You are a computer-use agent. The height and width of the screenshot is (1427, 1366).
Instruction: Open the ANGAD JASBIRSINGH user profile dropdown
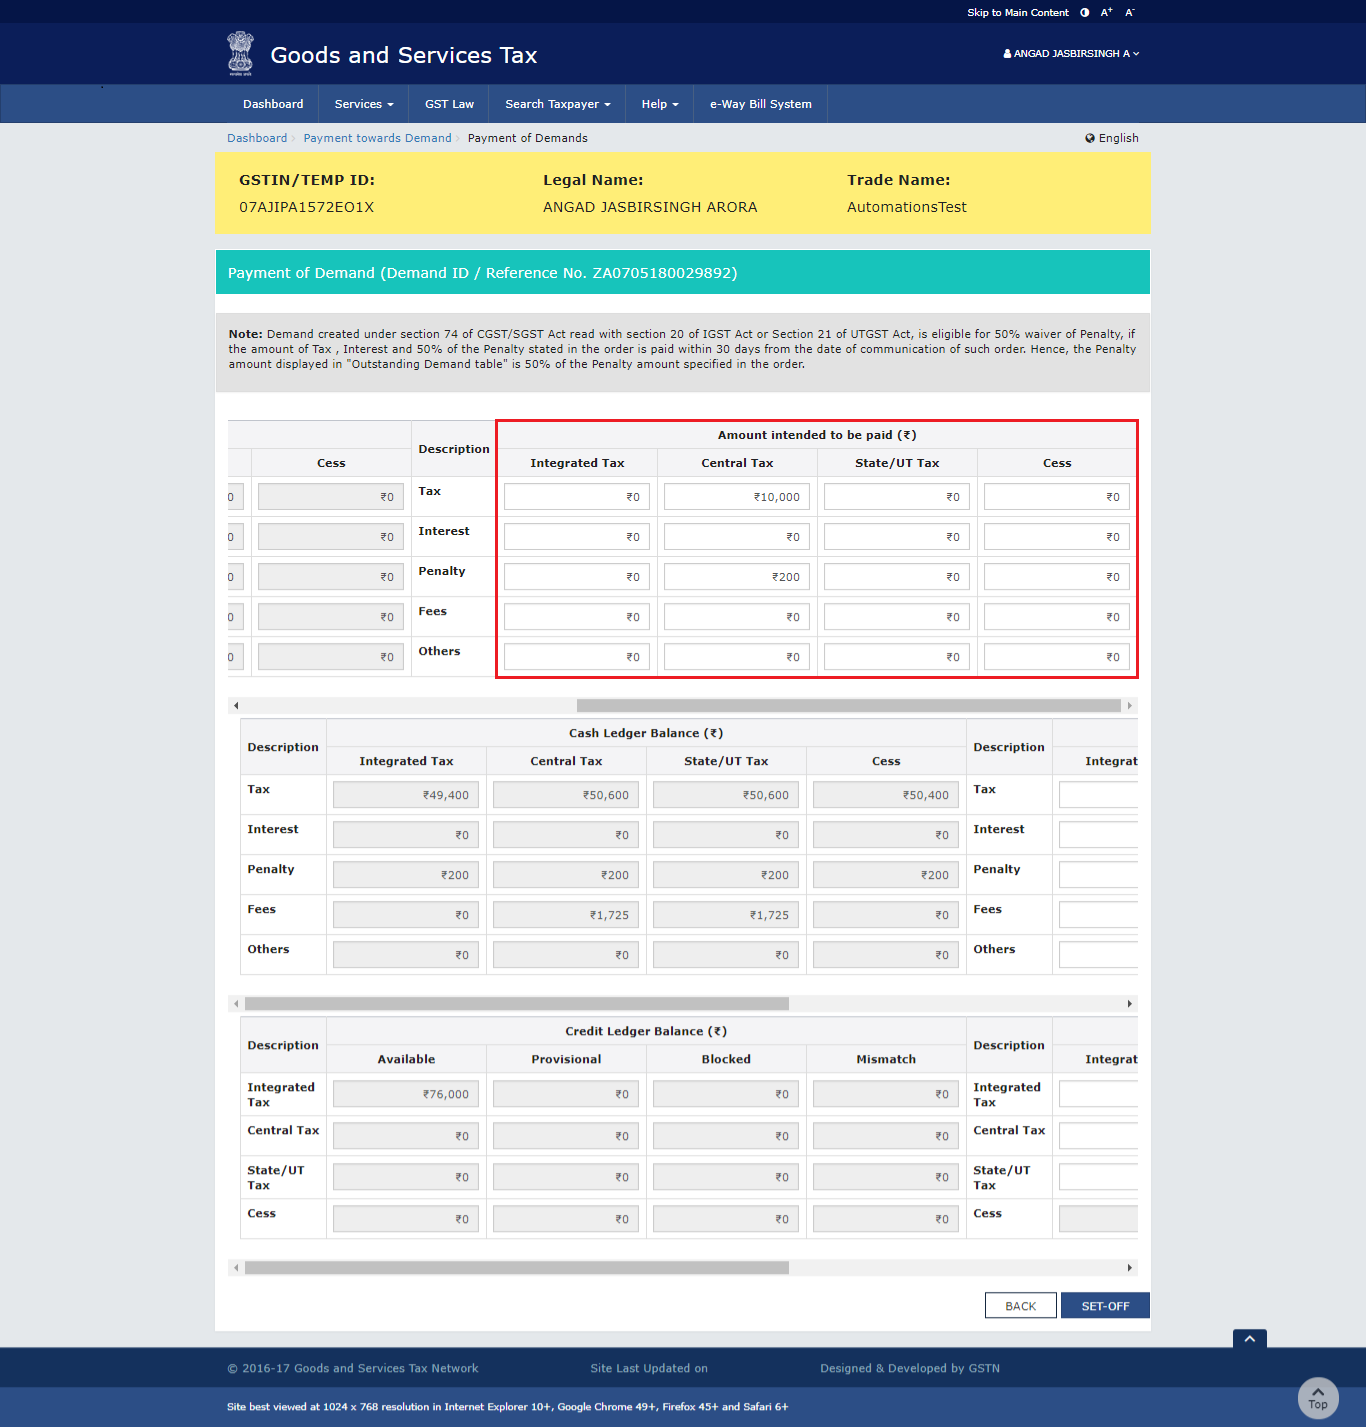pyautogui.click(x=1071, y=54)
